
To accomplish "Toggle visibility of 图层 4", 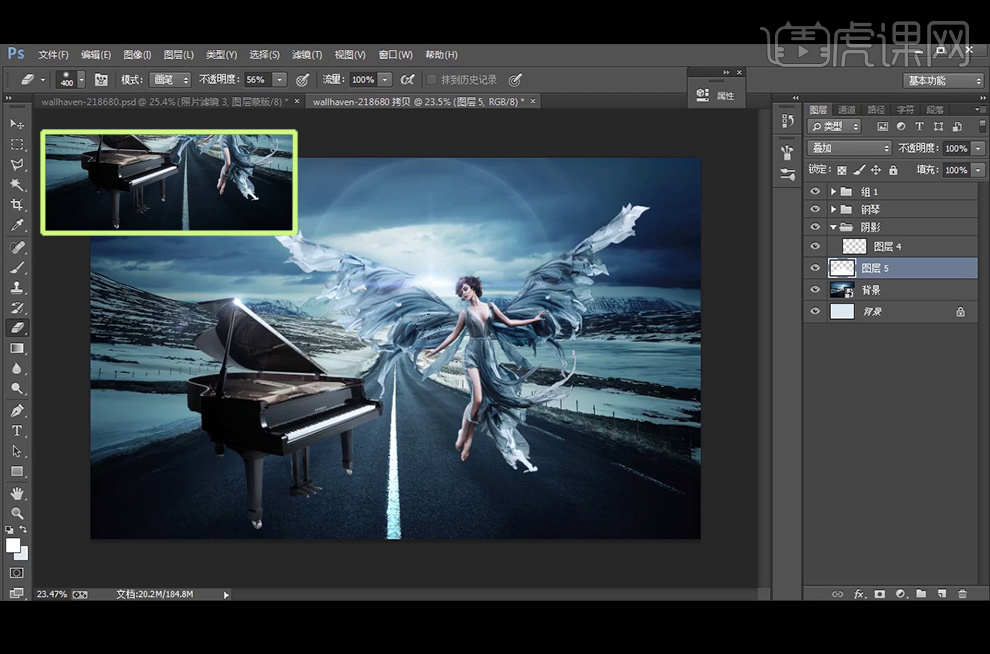I will click(815, 246).
